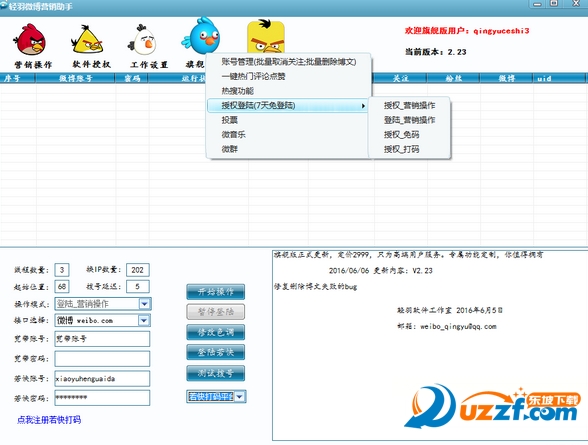This screenshot has height=445, width=588.
Task: Open the 接口选择 weibo.com dropdown
Action: tap(144, 320)
